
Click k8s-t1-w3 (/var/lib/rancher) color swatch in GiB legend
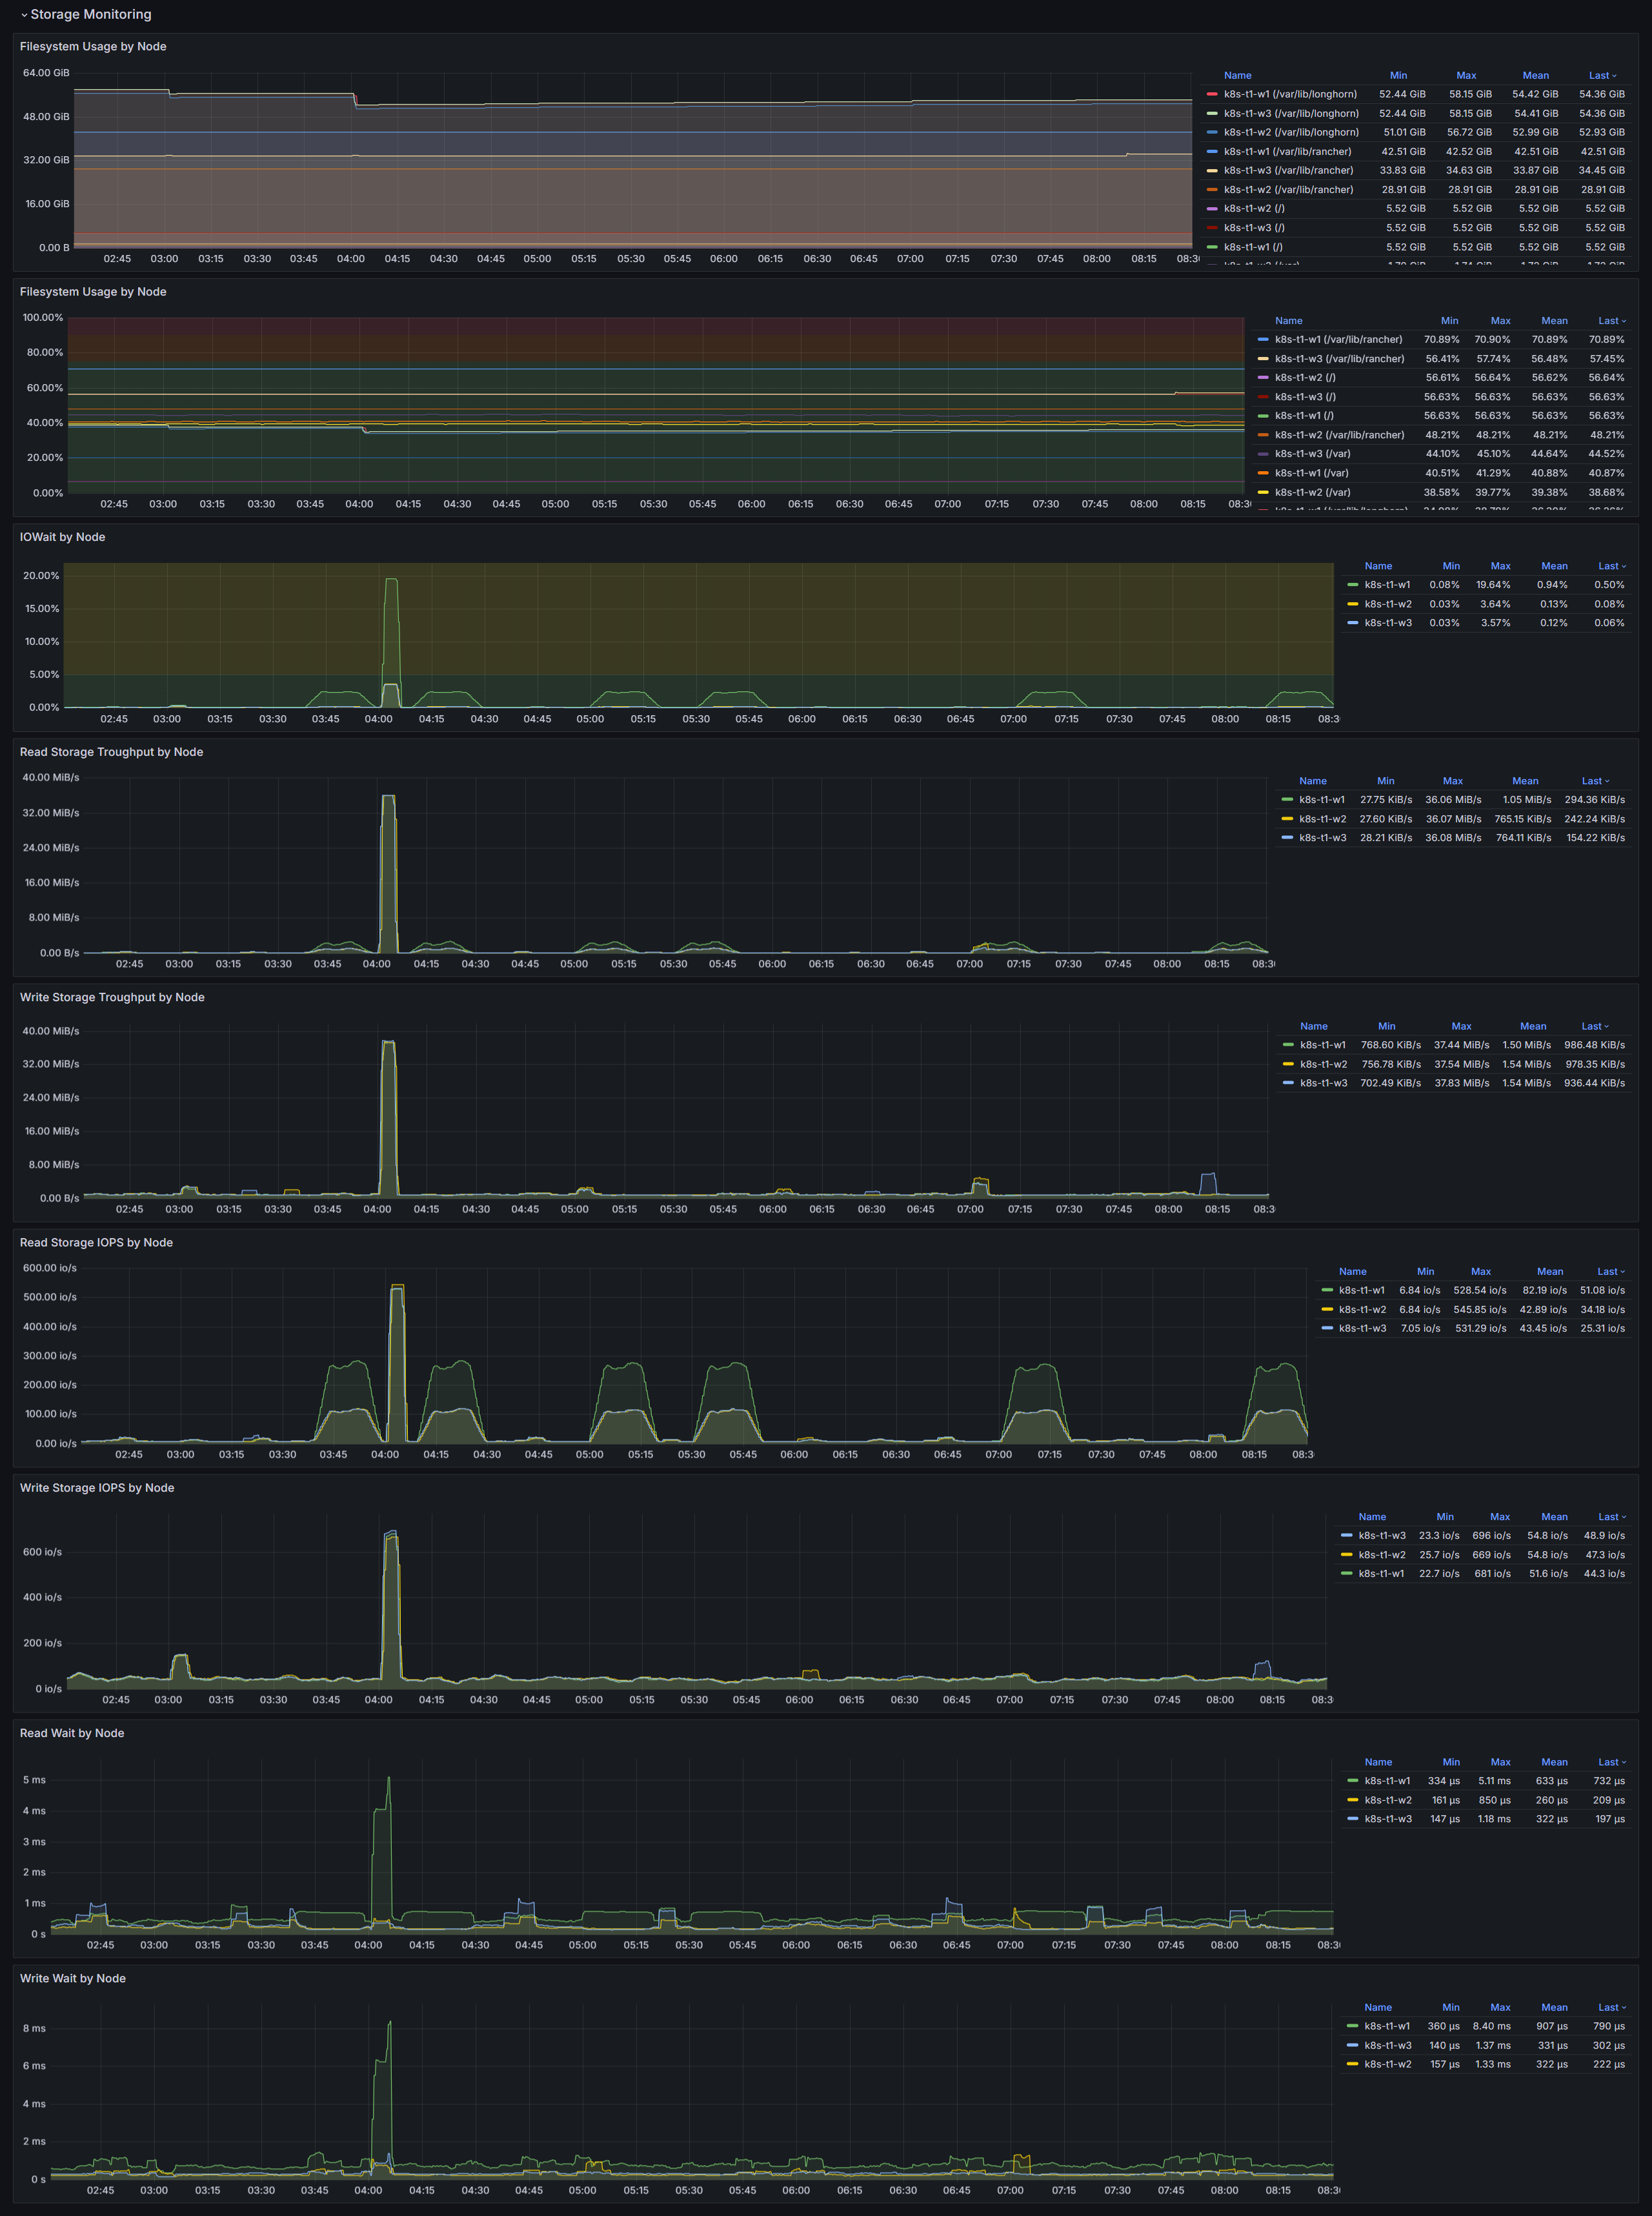[x=1212, y=171]
